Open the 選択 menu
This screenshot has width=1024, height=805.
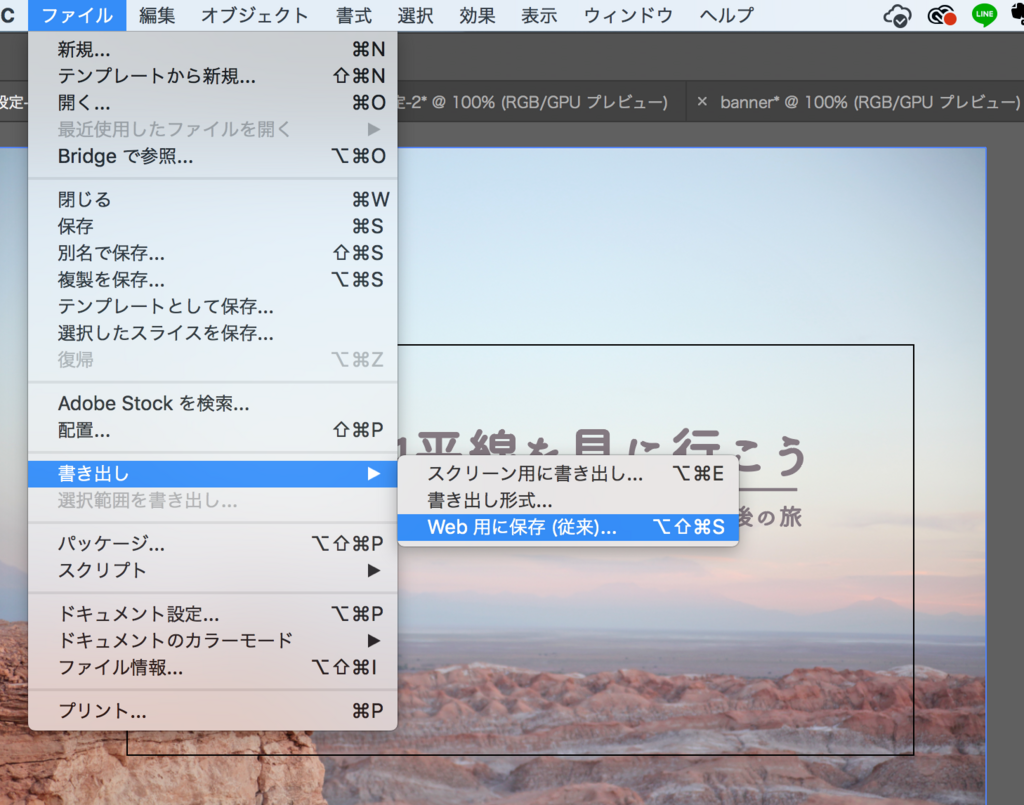click(x=415, y=15)
